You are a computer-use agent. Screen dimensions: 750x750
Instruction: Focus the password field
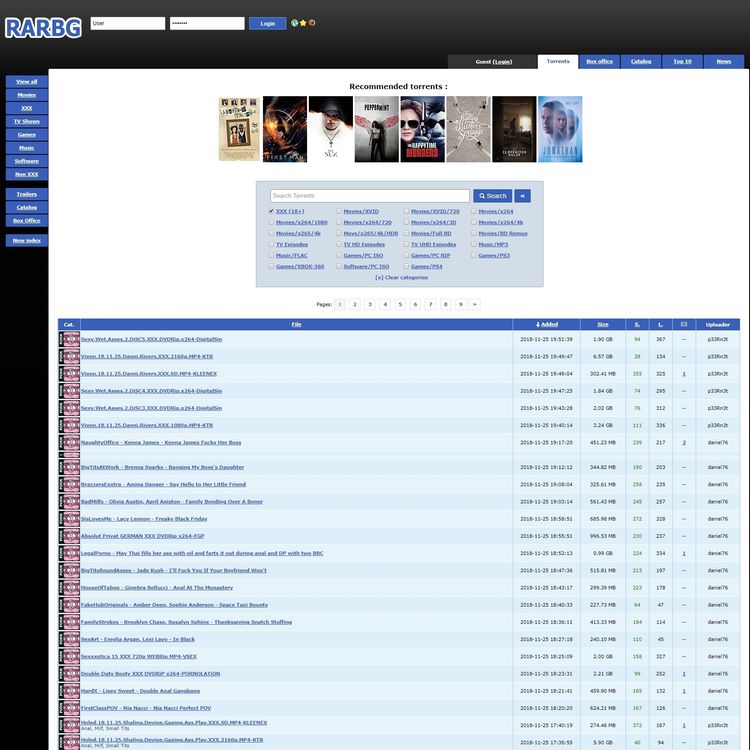207,23
